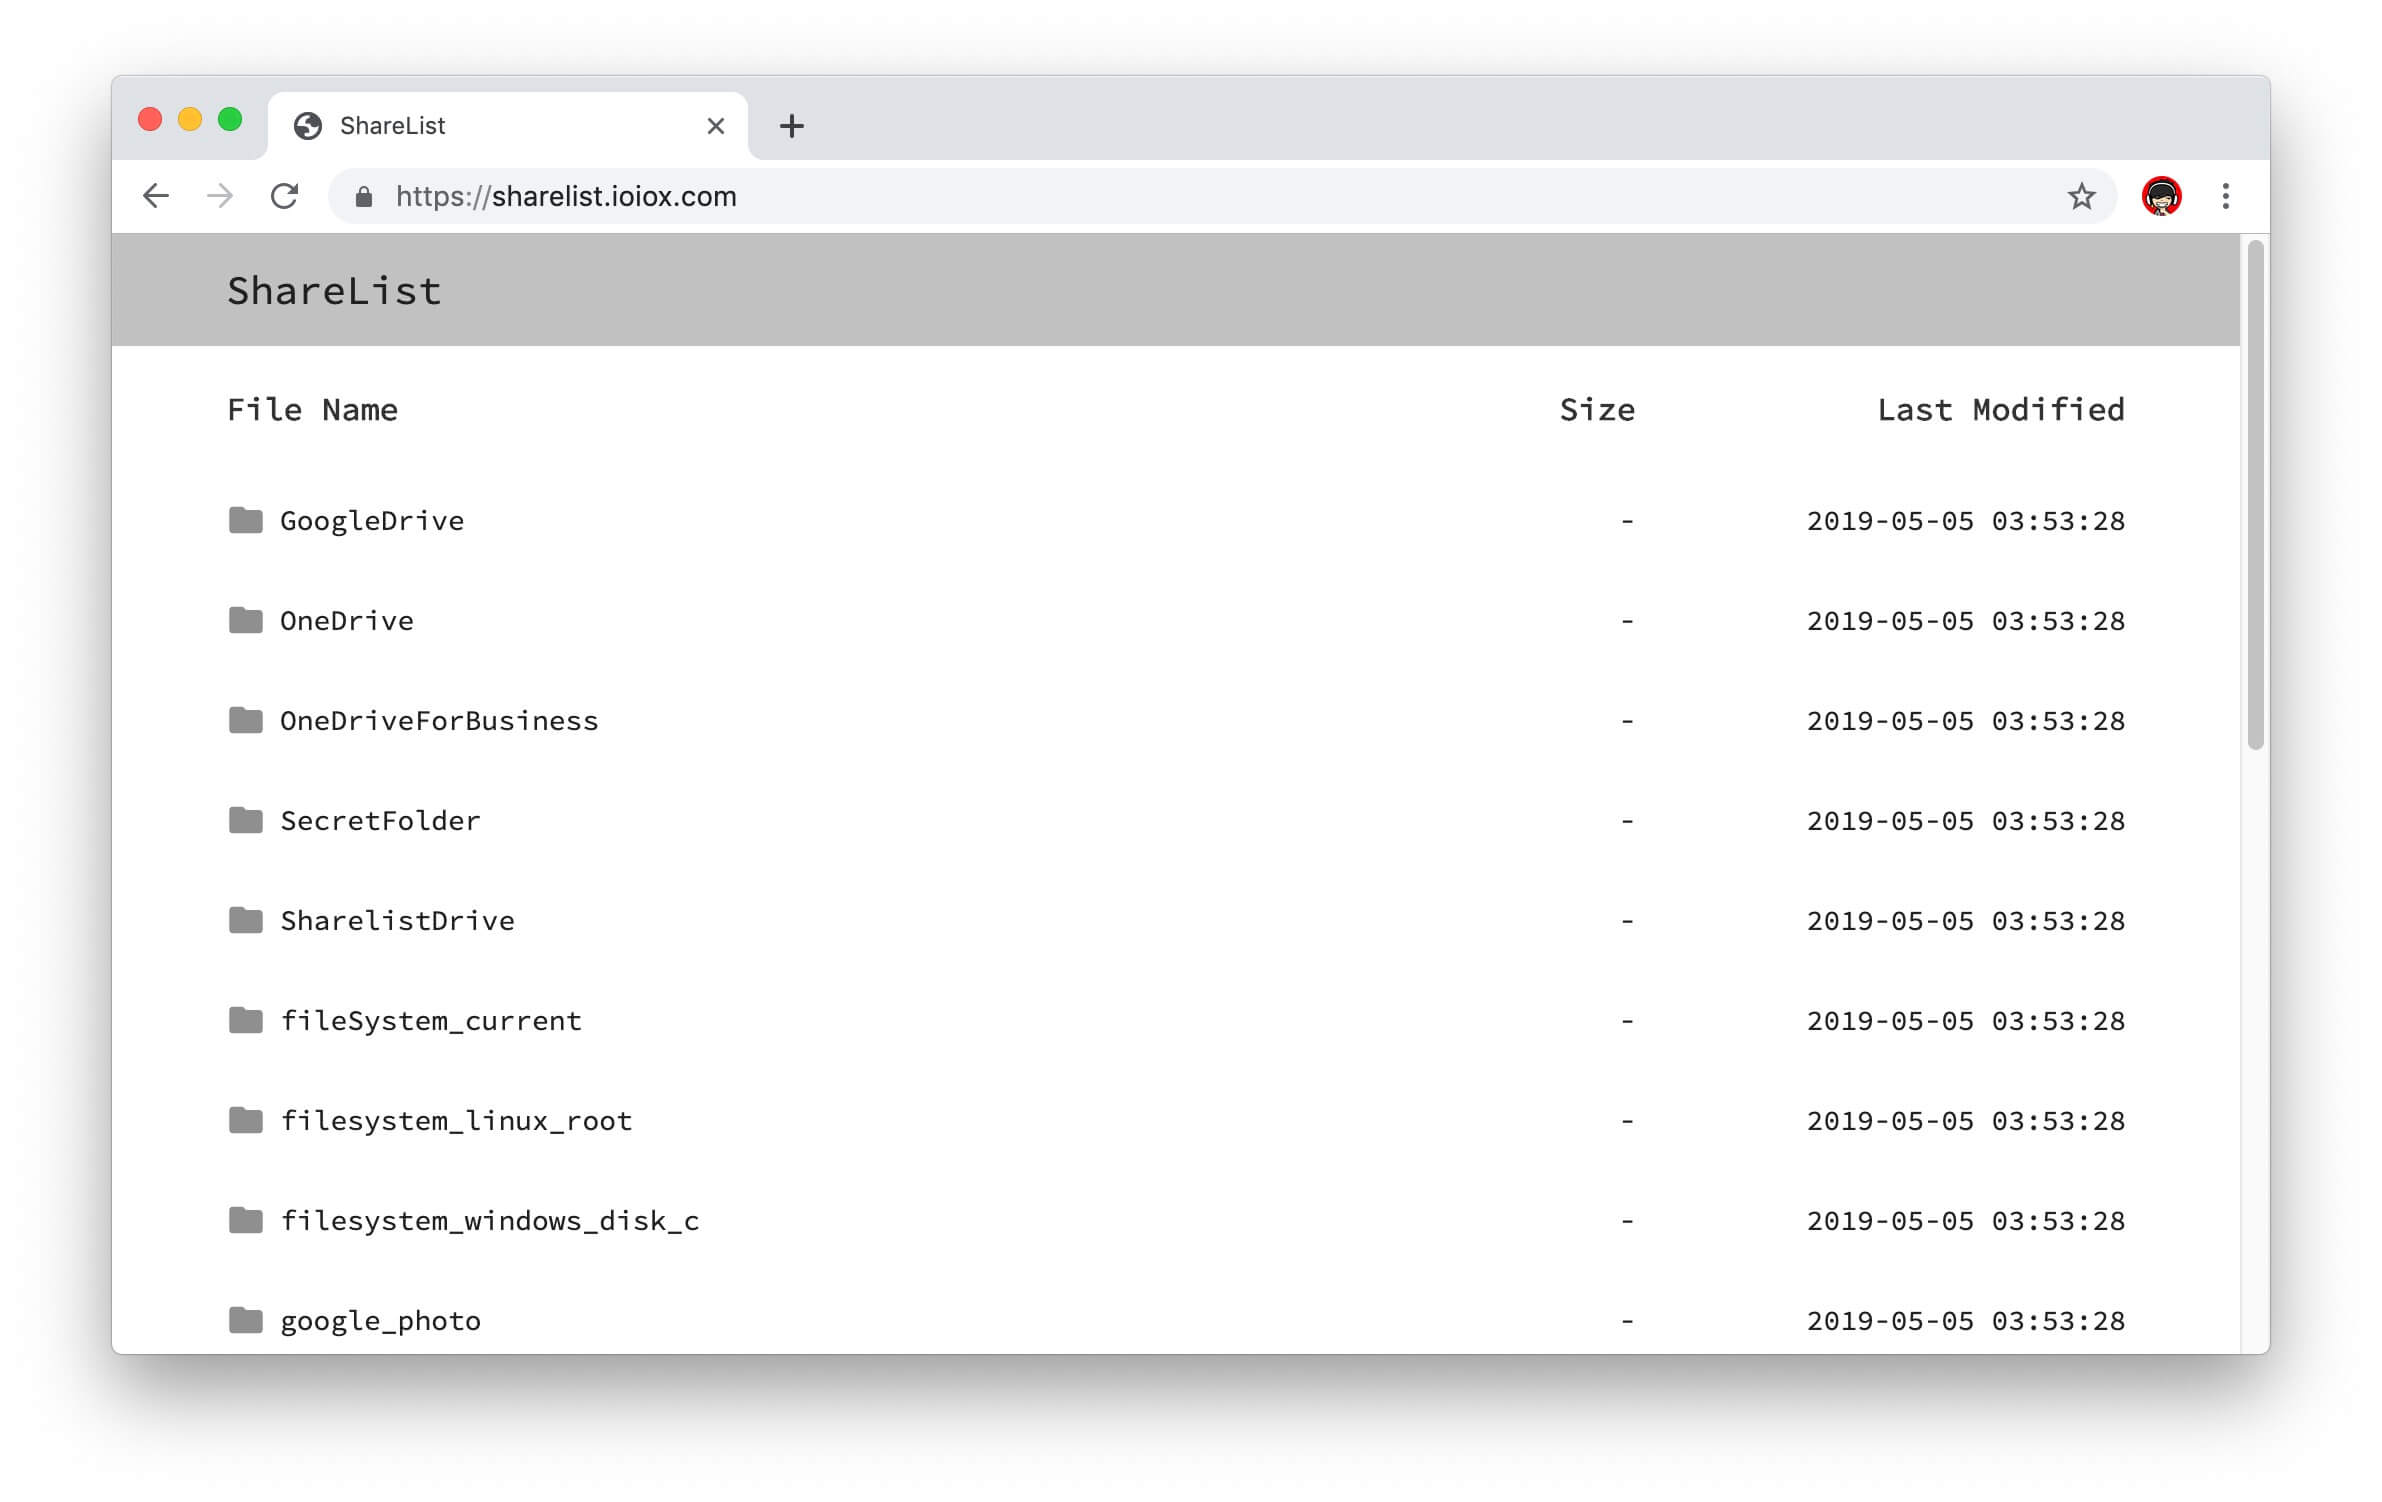Click the Size column header
The height and width of the screenshot is (1502, 2382).
pyautogui.click(x=1597, y=410)
